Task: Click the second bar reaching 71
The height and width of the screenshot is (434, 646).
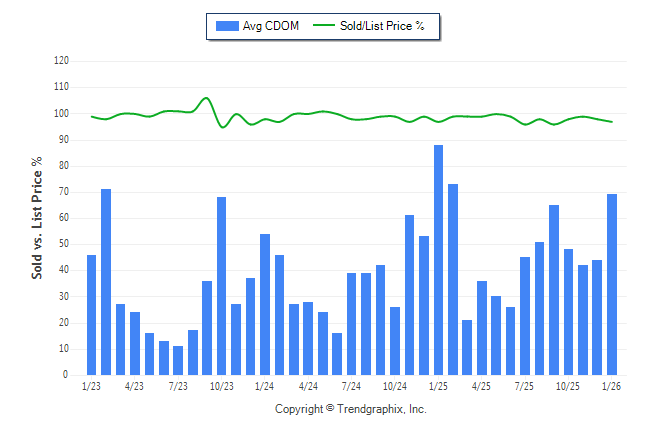Action: pyautogui.click(x=106, y=282)
